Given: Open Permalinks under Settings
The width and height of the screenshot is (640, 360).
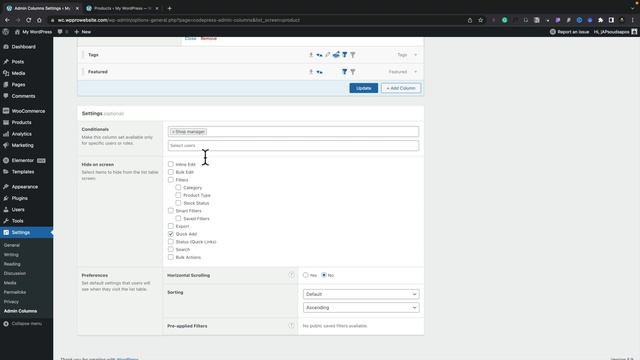Looking at the screenshot, I should (x=15, y=292).
